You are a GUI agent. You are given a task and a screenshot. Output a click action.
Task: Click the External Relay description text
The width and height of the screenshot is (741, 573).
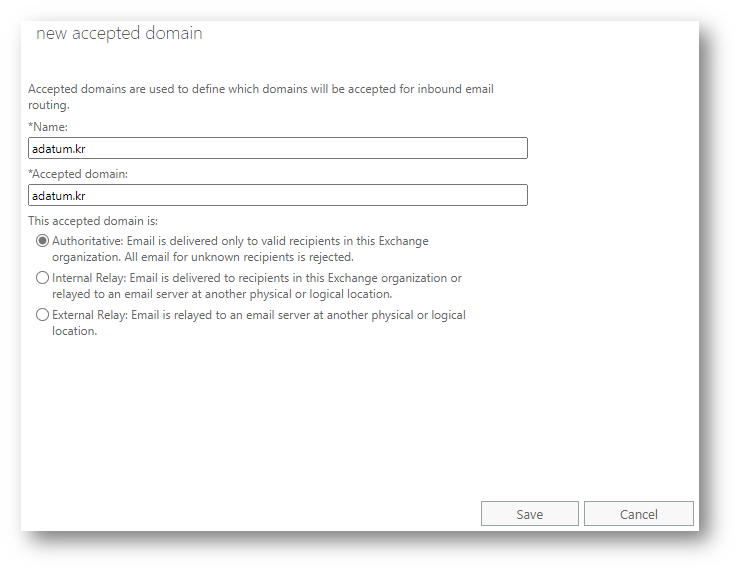[258, 323]
